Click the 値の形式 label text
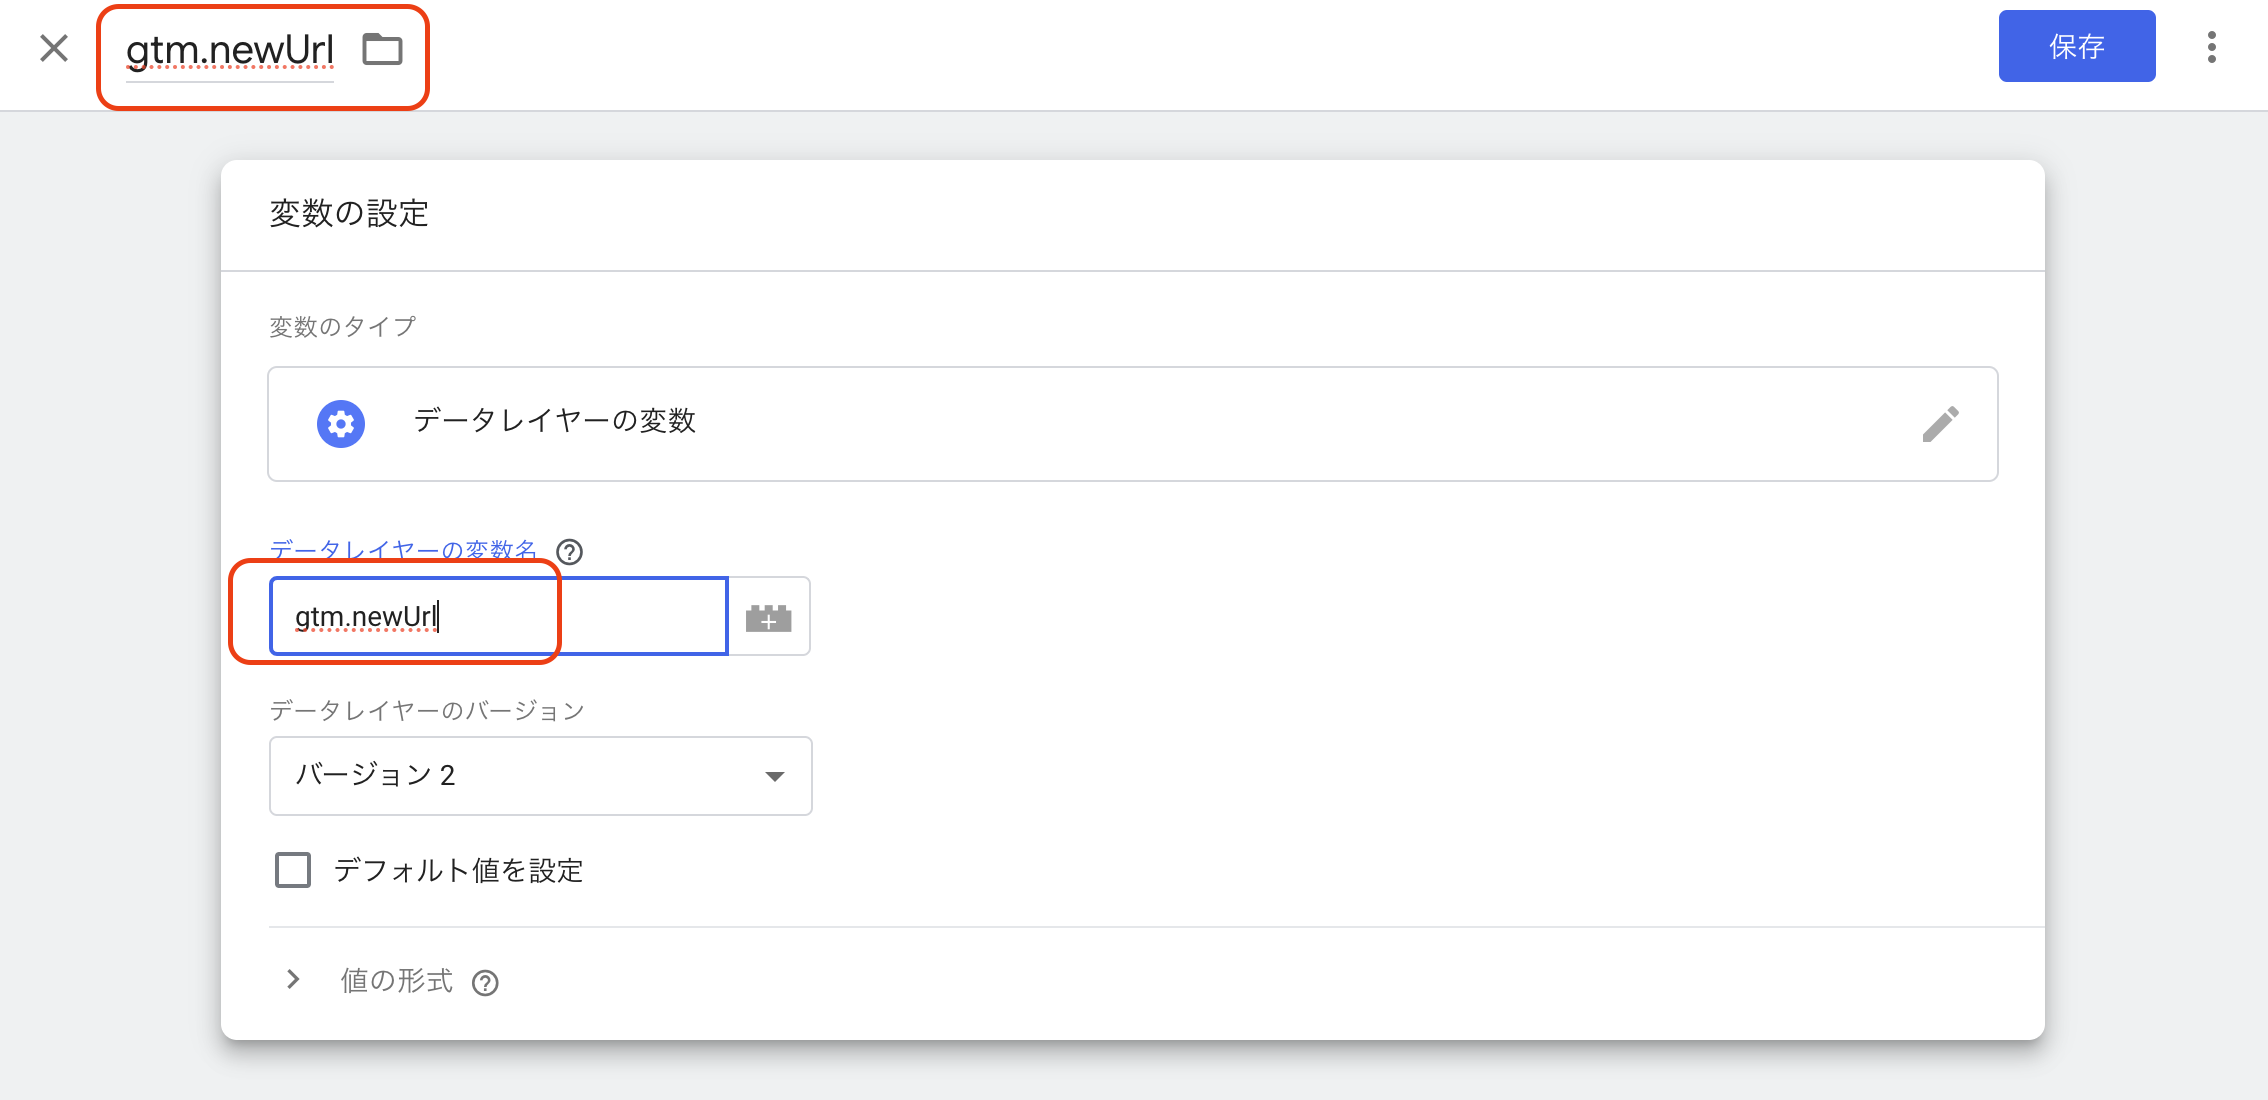This screenshot has height=1100, width=2268. pyautogui.click(x=397, y=981)
